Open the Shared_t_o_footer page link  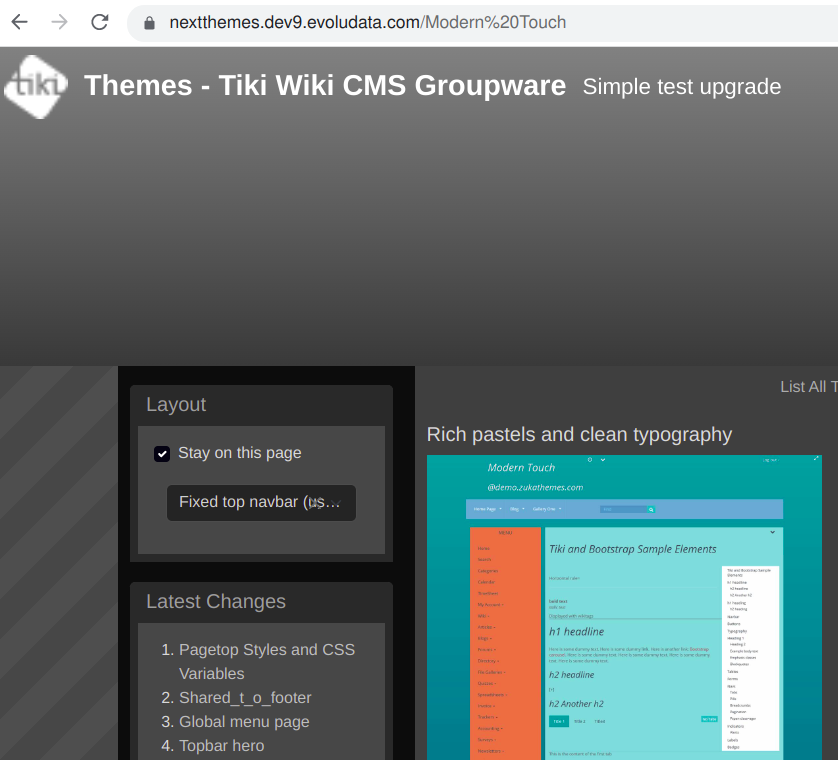[245, 697]
